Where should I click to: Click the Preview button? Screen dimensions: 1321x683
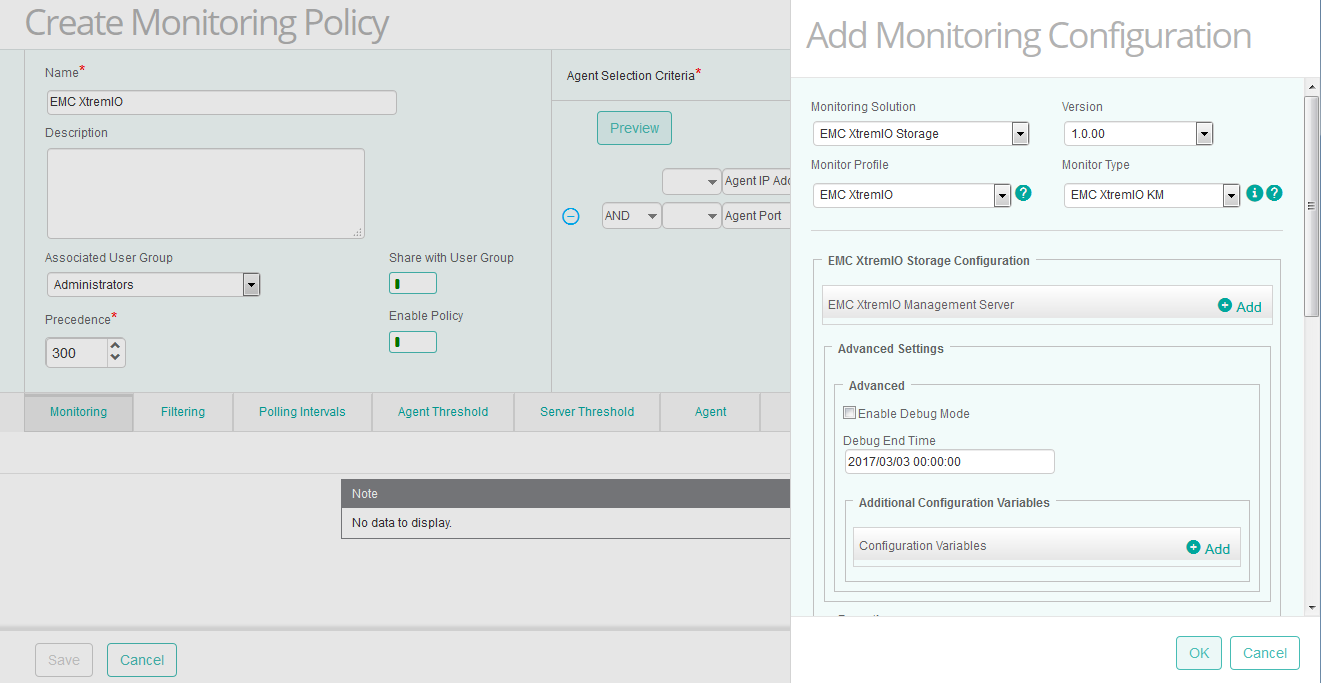pyautogui.click(x=634, y=127)
